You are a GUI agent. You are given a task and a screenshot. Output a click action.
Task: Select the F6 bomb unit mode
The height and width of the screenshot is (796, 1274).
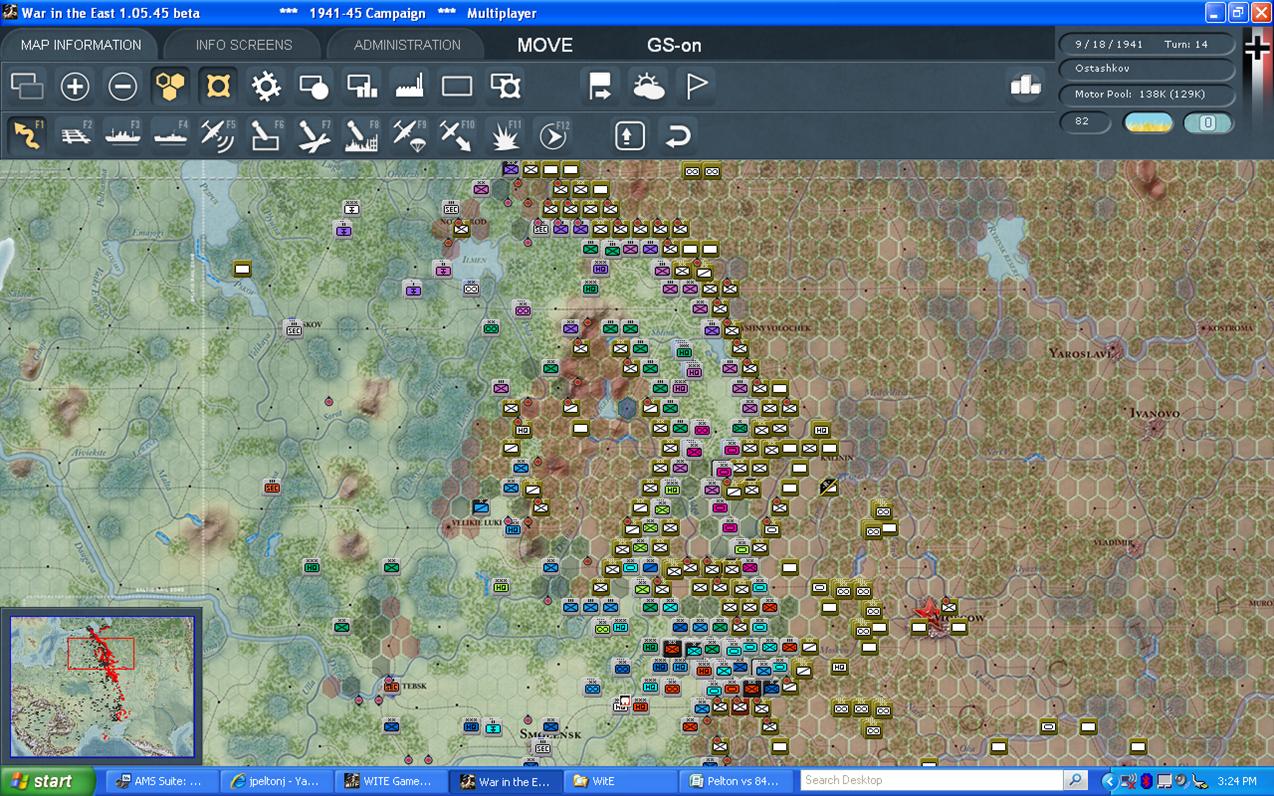click(x=265, y=135)
